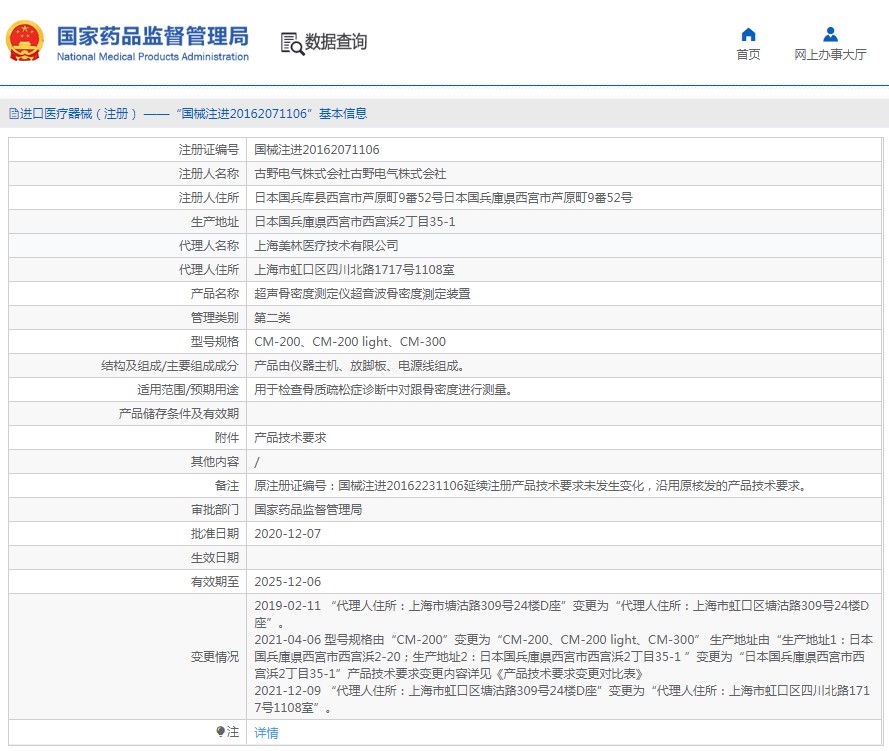Image resolution: width=889 pixels, height=751 pixels.
Task: Select the 2019-02-11 change record line
Action: pyautogui.click(x=561, y=614)
